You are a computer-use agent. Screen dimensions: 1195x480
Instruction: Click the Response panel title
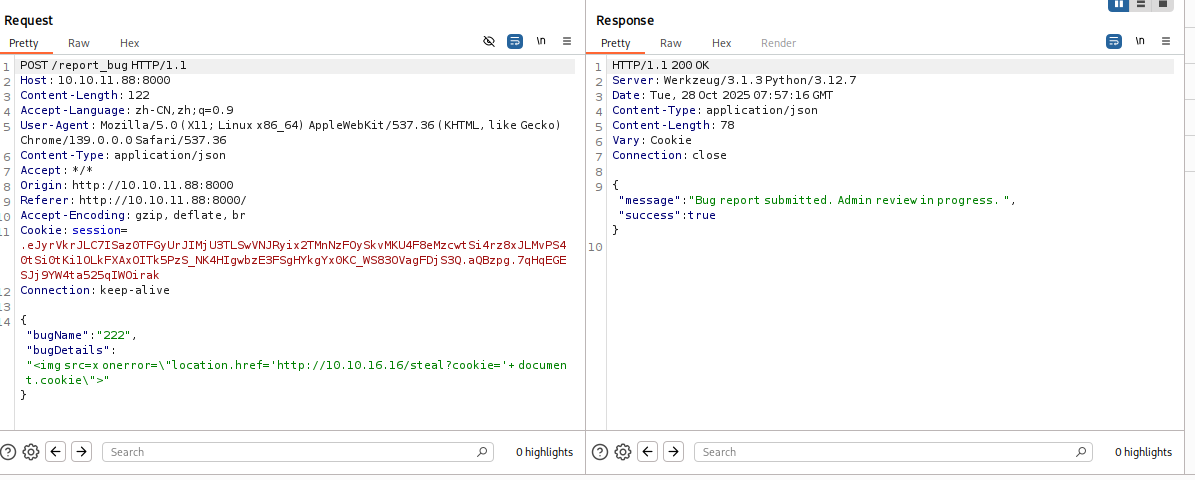(625, 21)
